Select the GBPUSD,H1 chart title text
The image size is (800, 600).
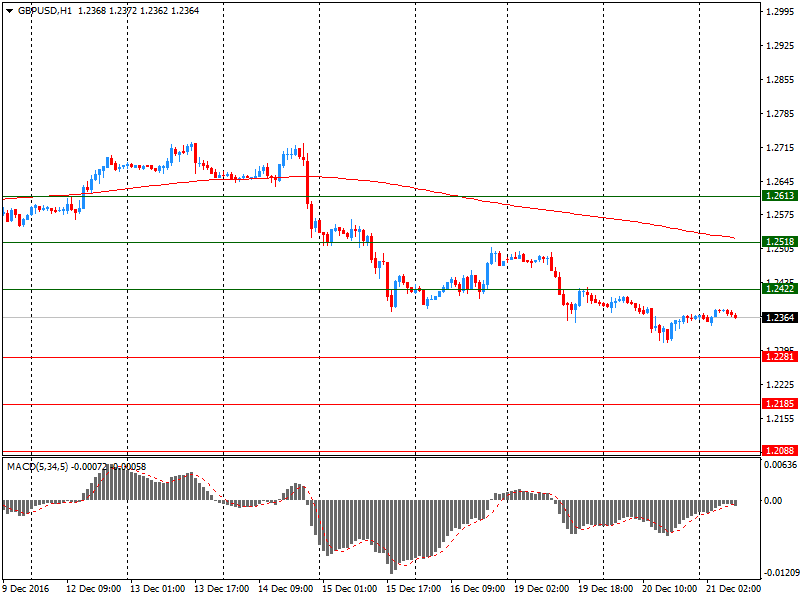pyautogui.click(x=45, y=11)
